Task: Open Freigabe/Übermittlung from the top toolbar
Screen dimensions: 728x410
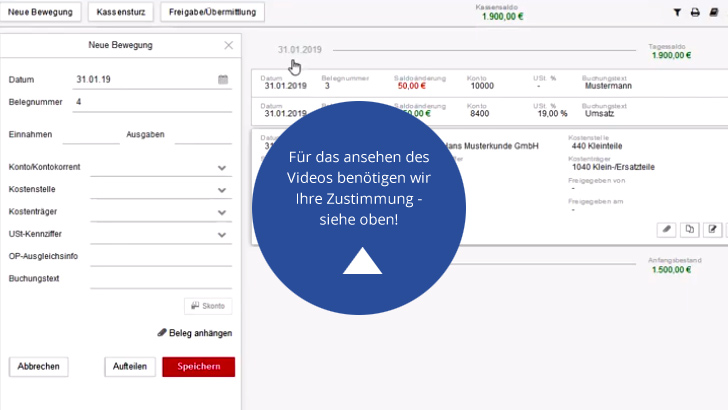Action: [212, 13]
